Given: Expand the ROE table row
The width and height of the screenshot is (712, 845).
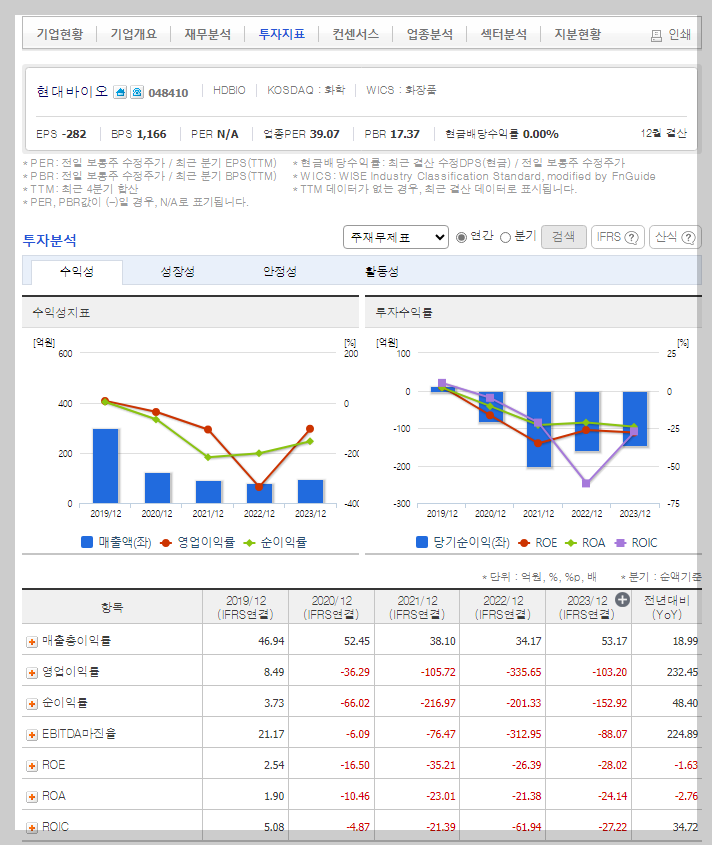Looking at the screenshot, I should 32,766.
